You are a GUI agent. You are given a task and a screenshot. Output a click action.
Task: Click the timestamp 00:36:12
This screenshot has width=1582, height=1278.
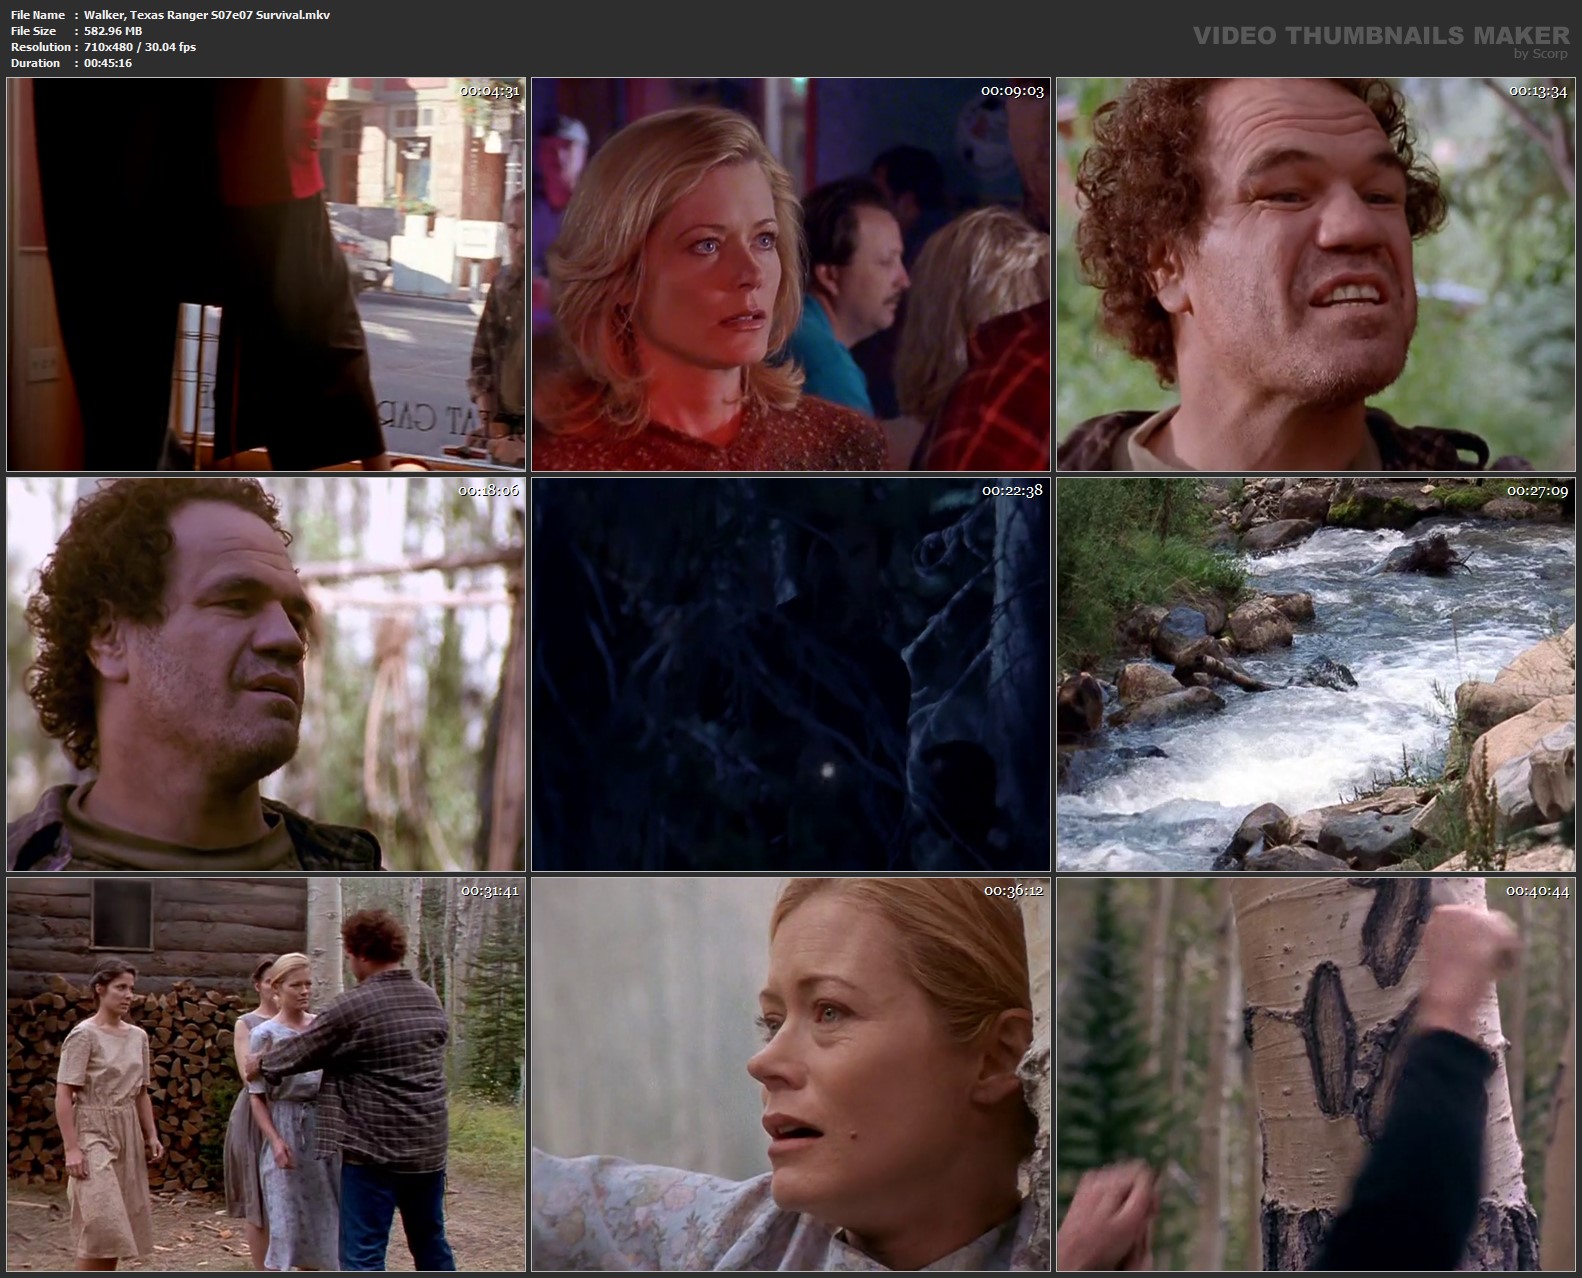(x=1013, y=891)
